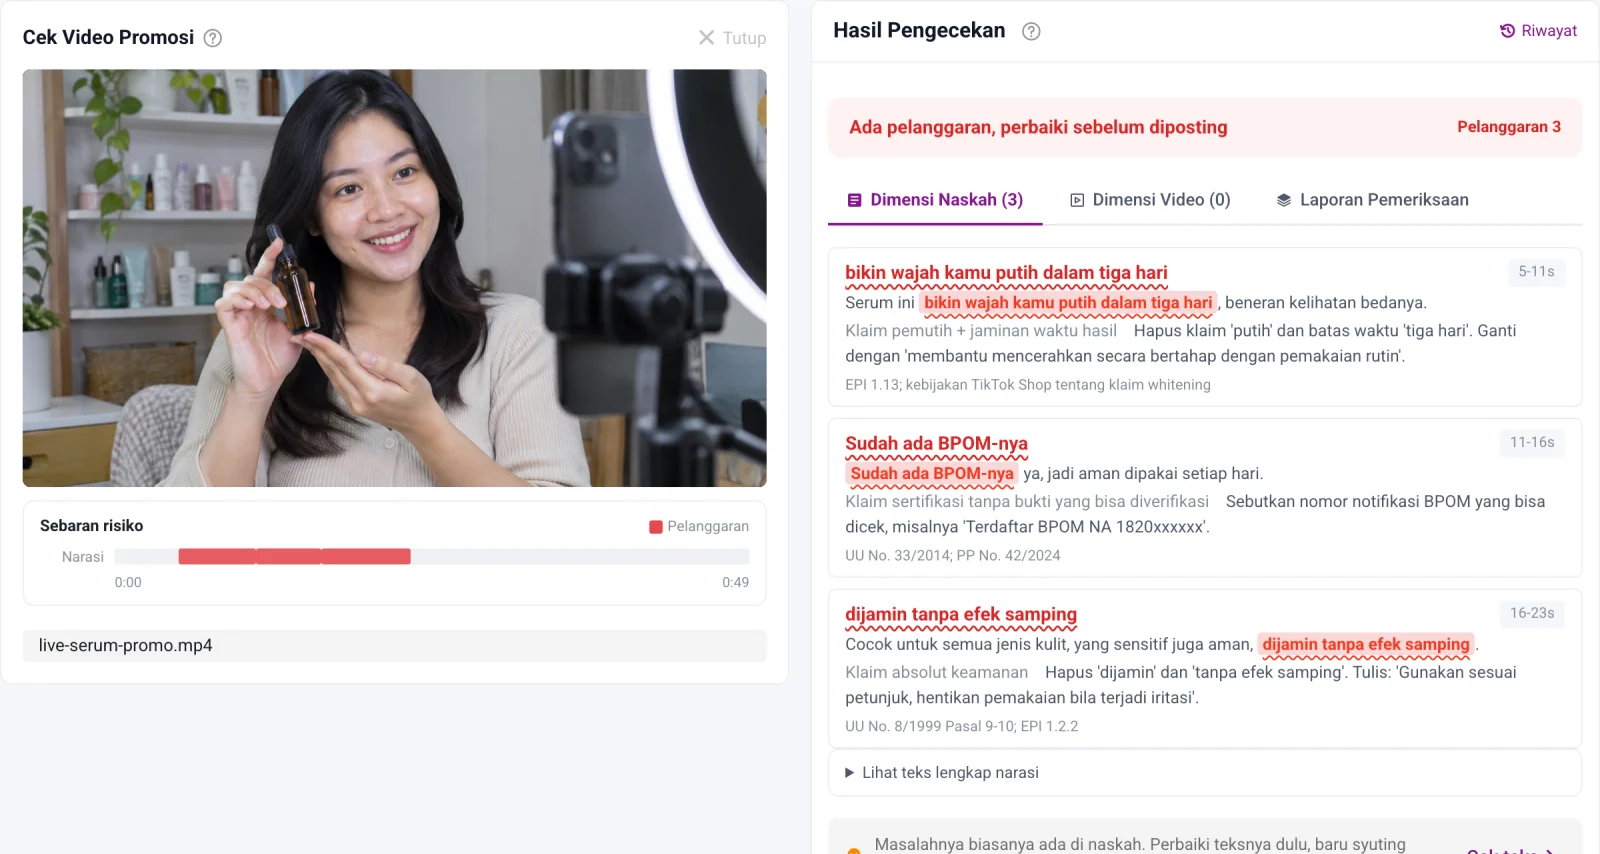Jump to the 11-16s timestamp badge
The image size is (1600, 854).
click(x=1532, y=443)
